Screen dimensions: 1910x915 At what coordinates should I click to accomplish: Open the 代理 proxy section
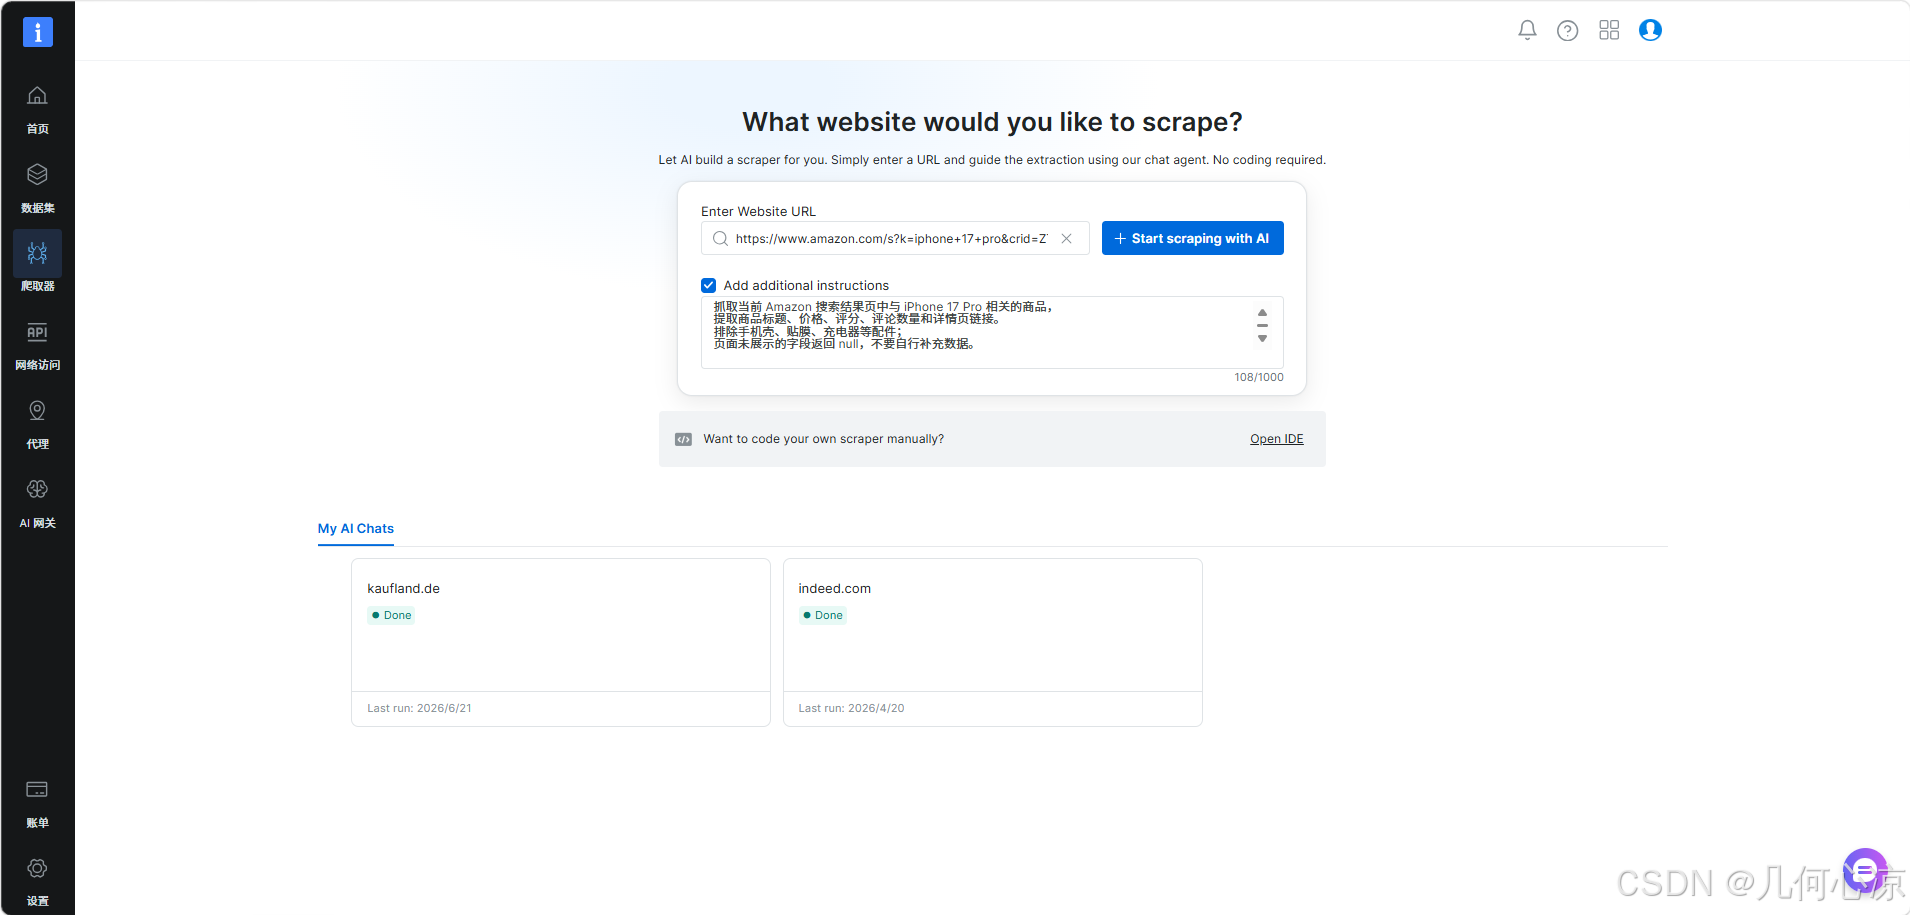tap(37, 424)
